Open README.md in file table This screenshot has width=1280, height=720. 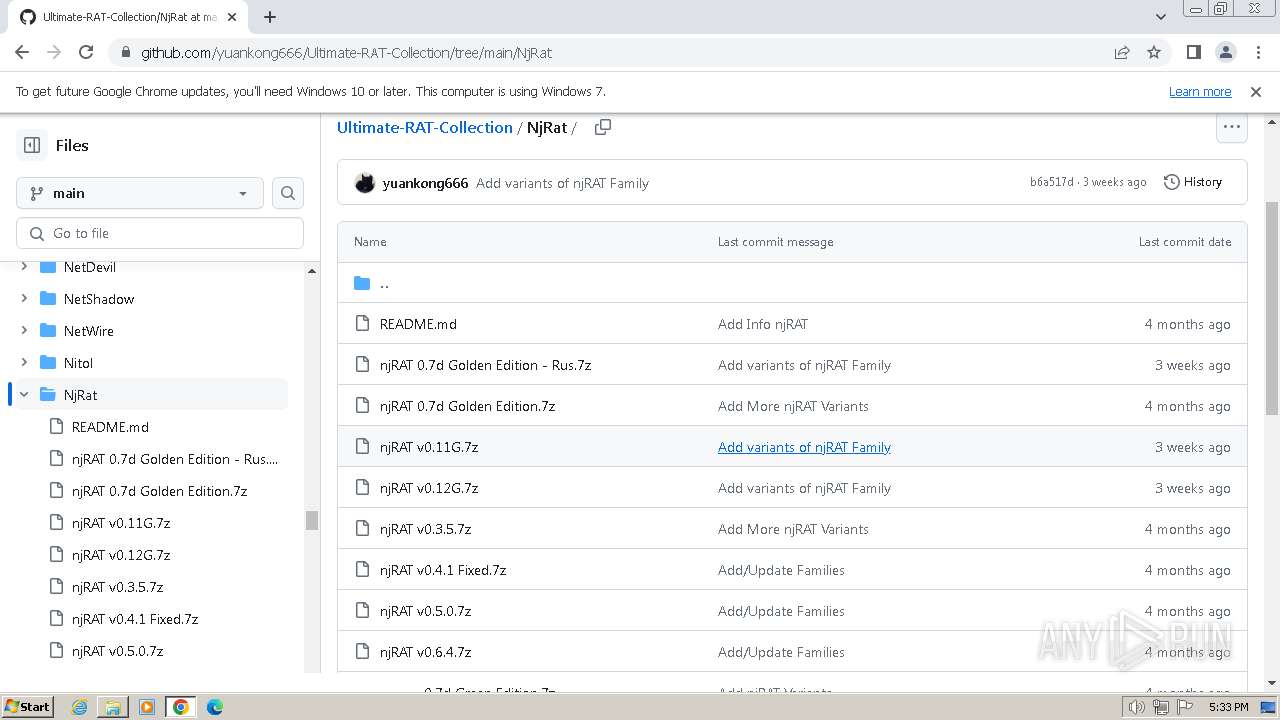click(x=418, y=324)
